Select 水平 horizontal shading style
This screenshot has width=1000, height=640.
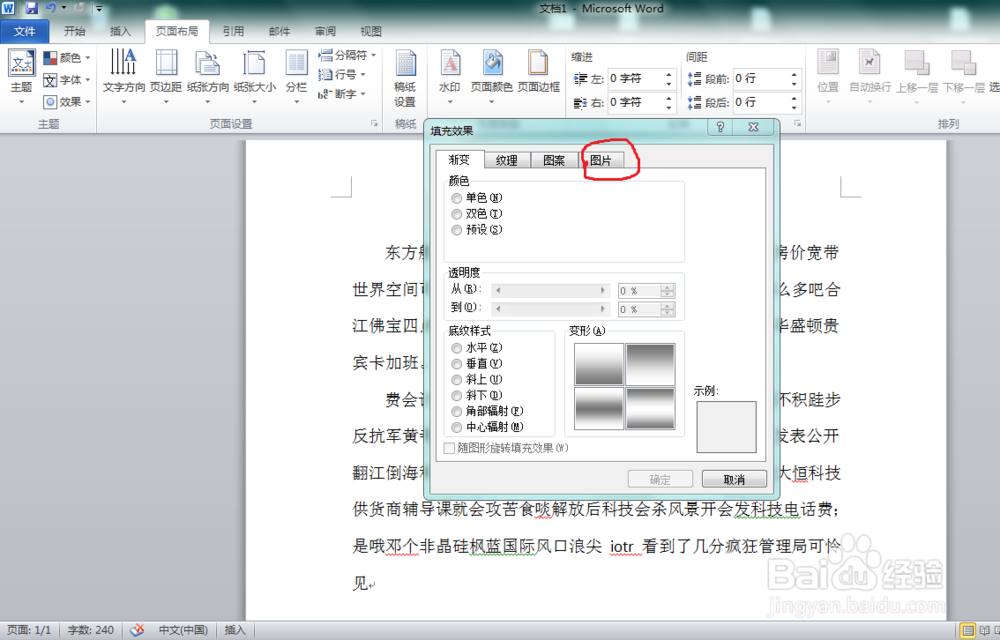pos(457,348)
